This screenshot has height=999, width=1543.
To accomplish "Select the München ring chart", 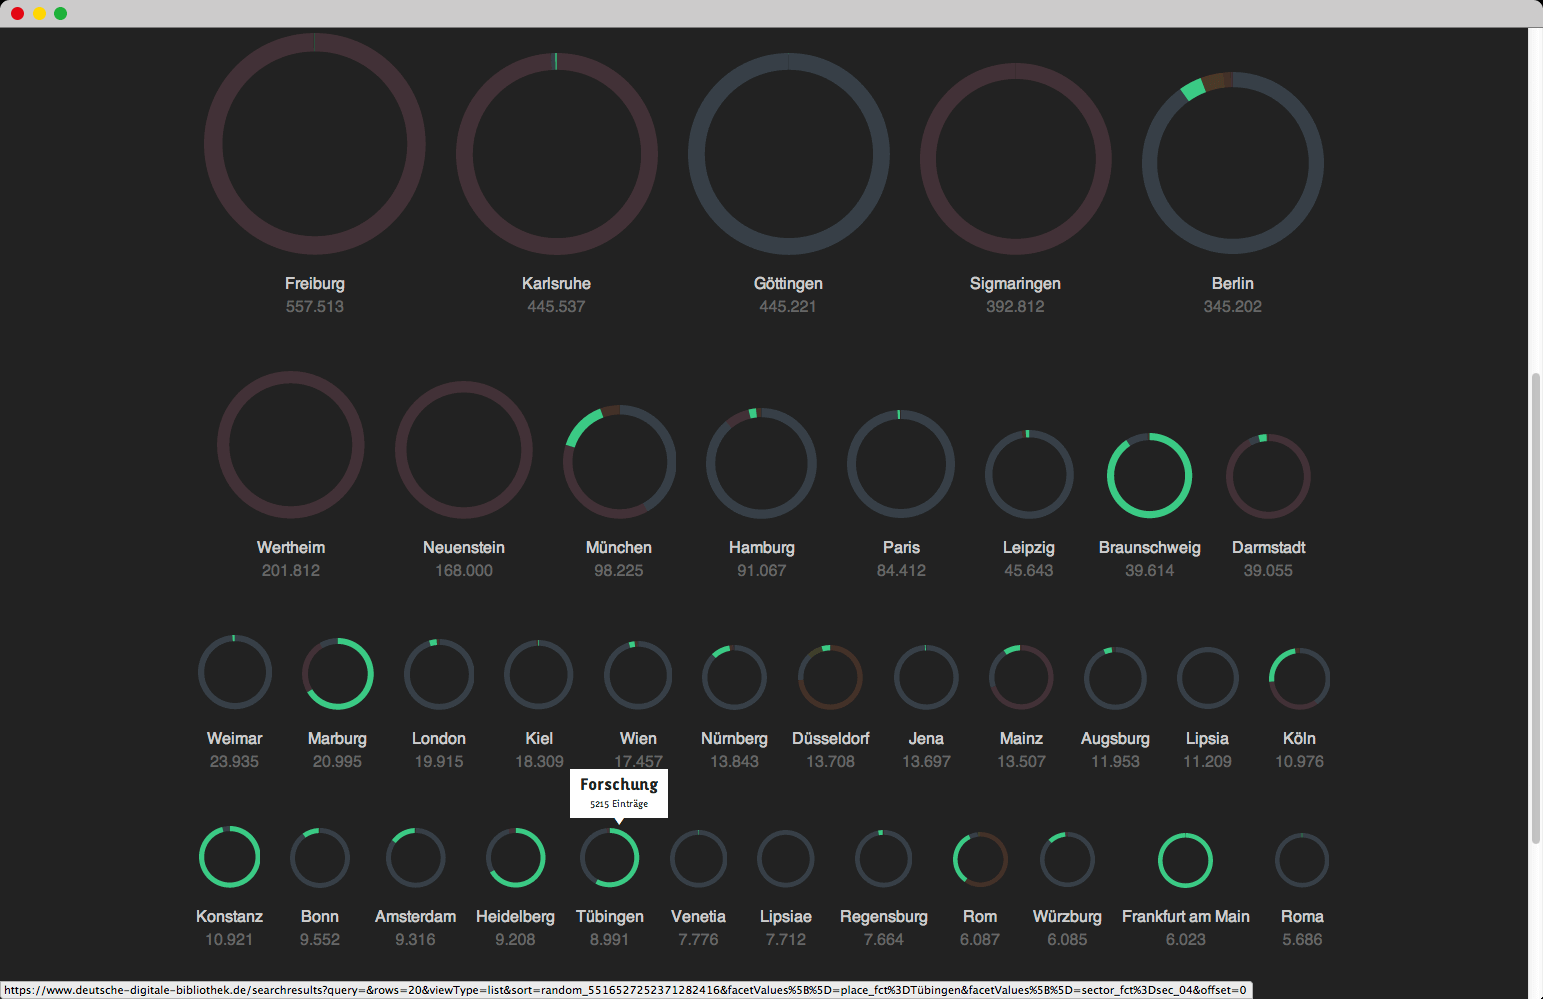I will 619,461.
